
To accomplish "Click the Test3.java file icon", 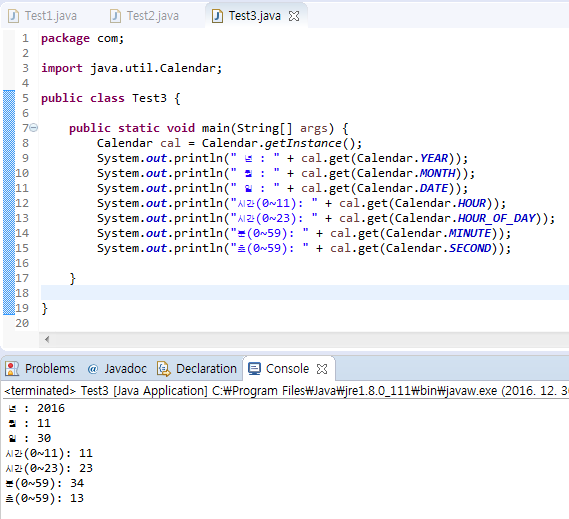I will 217,16.
